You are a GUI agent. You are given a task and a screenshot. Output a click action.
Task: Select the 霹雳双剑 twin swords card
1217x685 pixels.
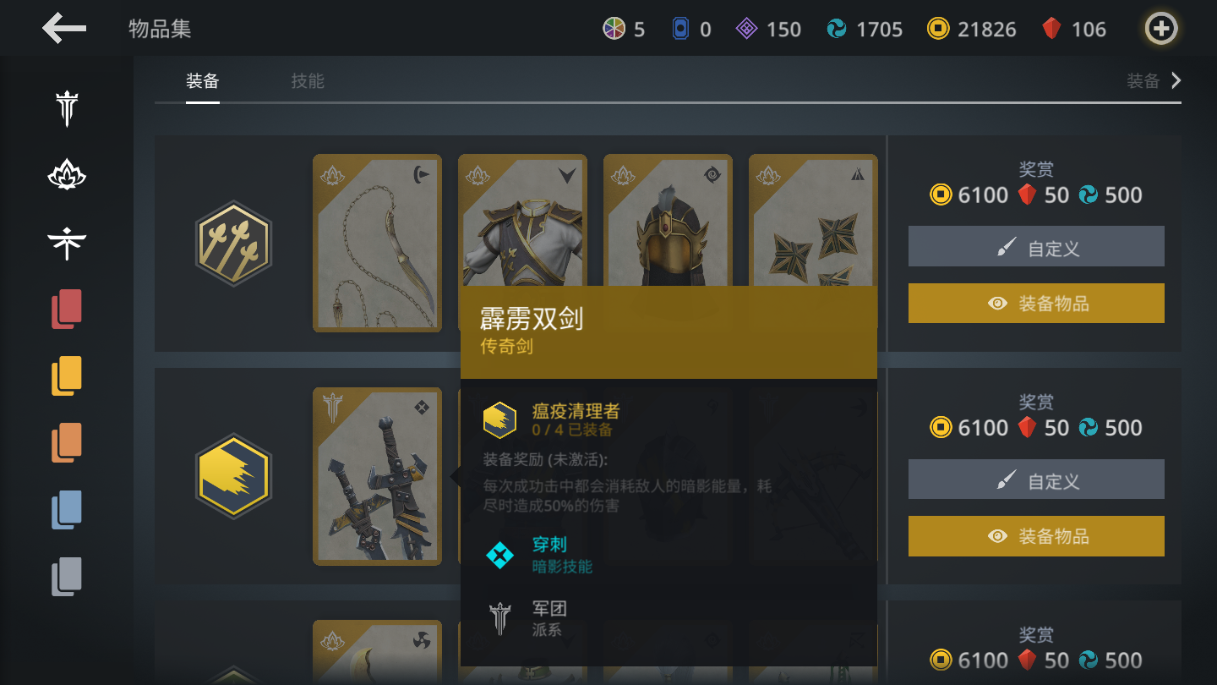(x=377, y=476)
